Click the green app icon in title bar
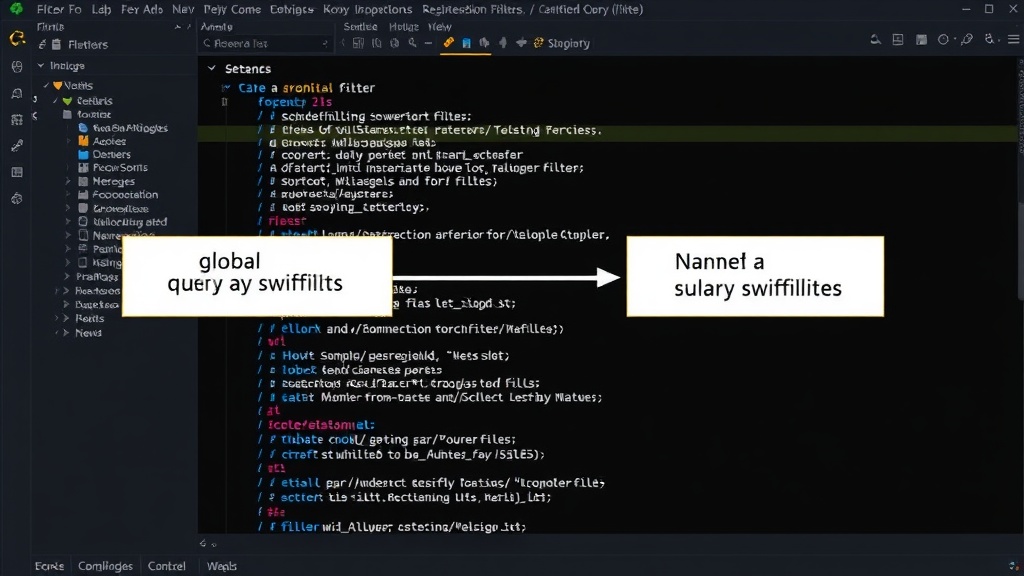 [x=16, y=9]
